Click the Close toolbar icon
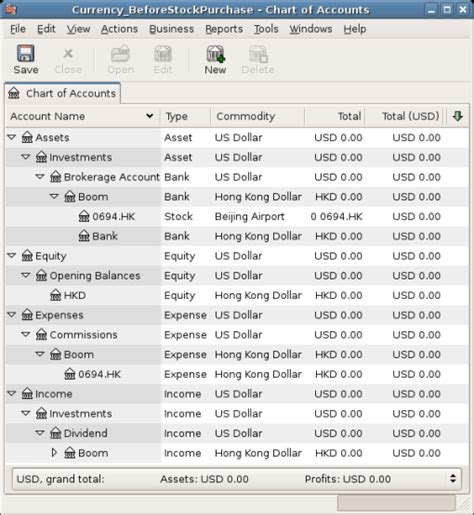This screenshot has height=515, width=474. 68,53
